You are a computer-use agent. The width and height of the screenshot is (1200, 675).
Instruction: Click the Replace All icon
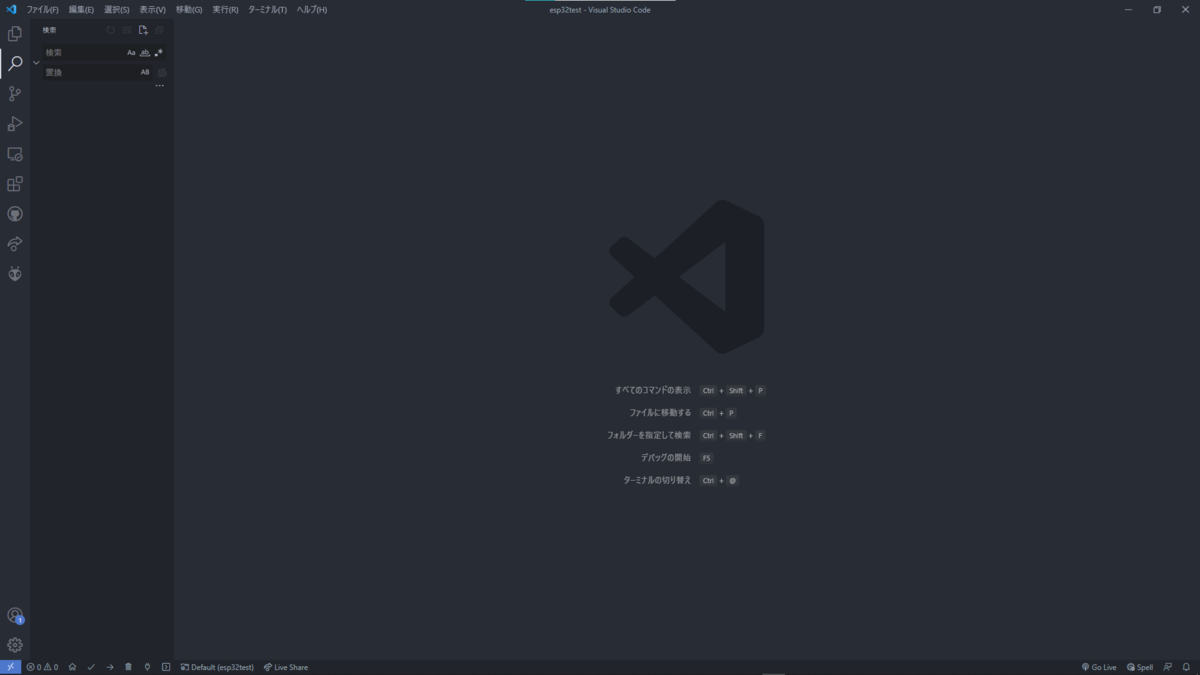point(162,72)
